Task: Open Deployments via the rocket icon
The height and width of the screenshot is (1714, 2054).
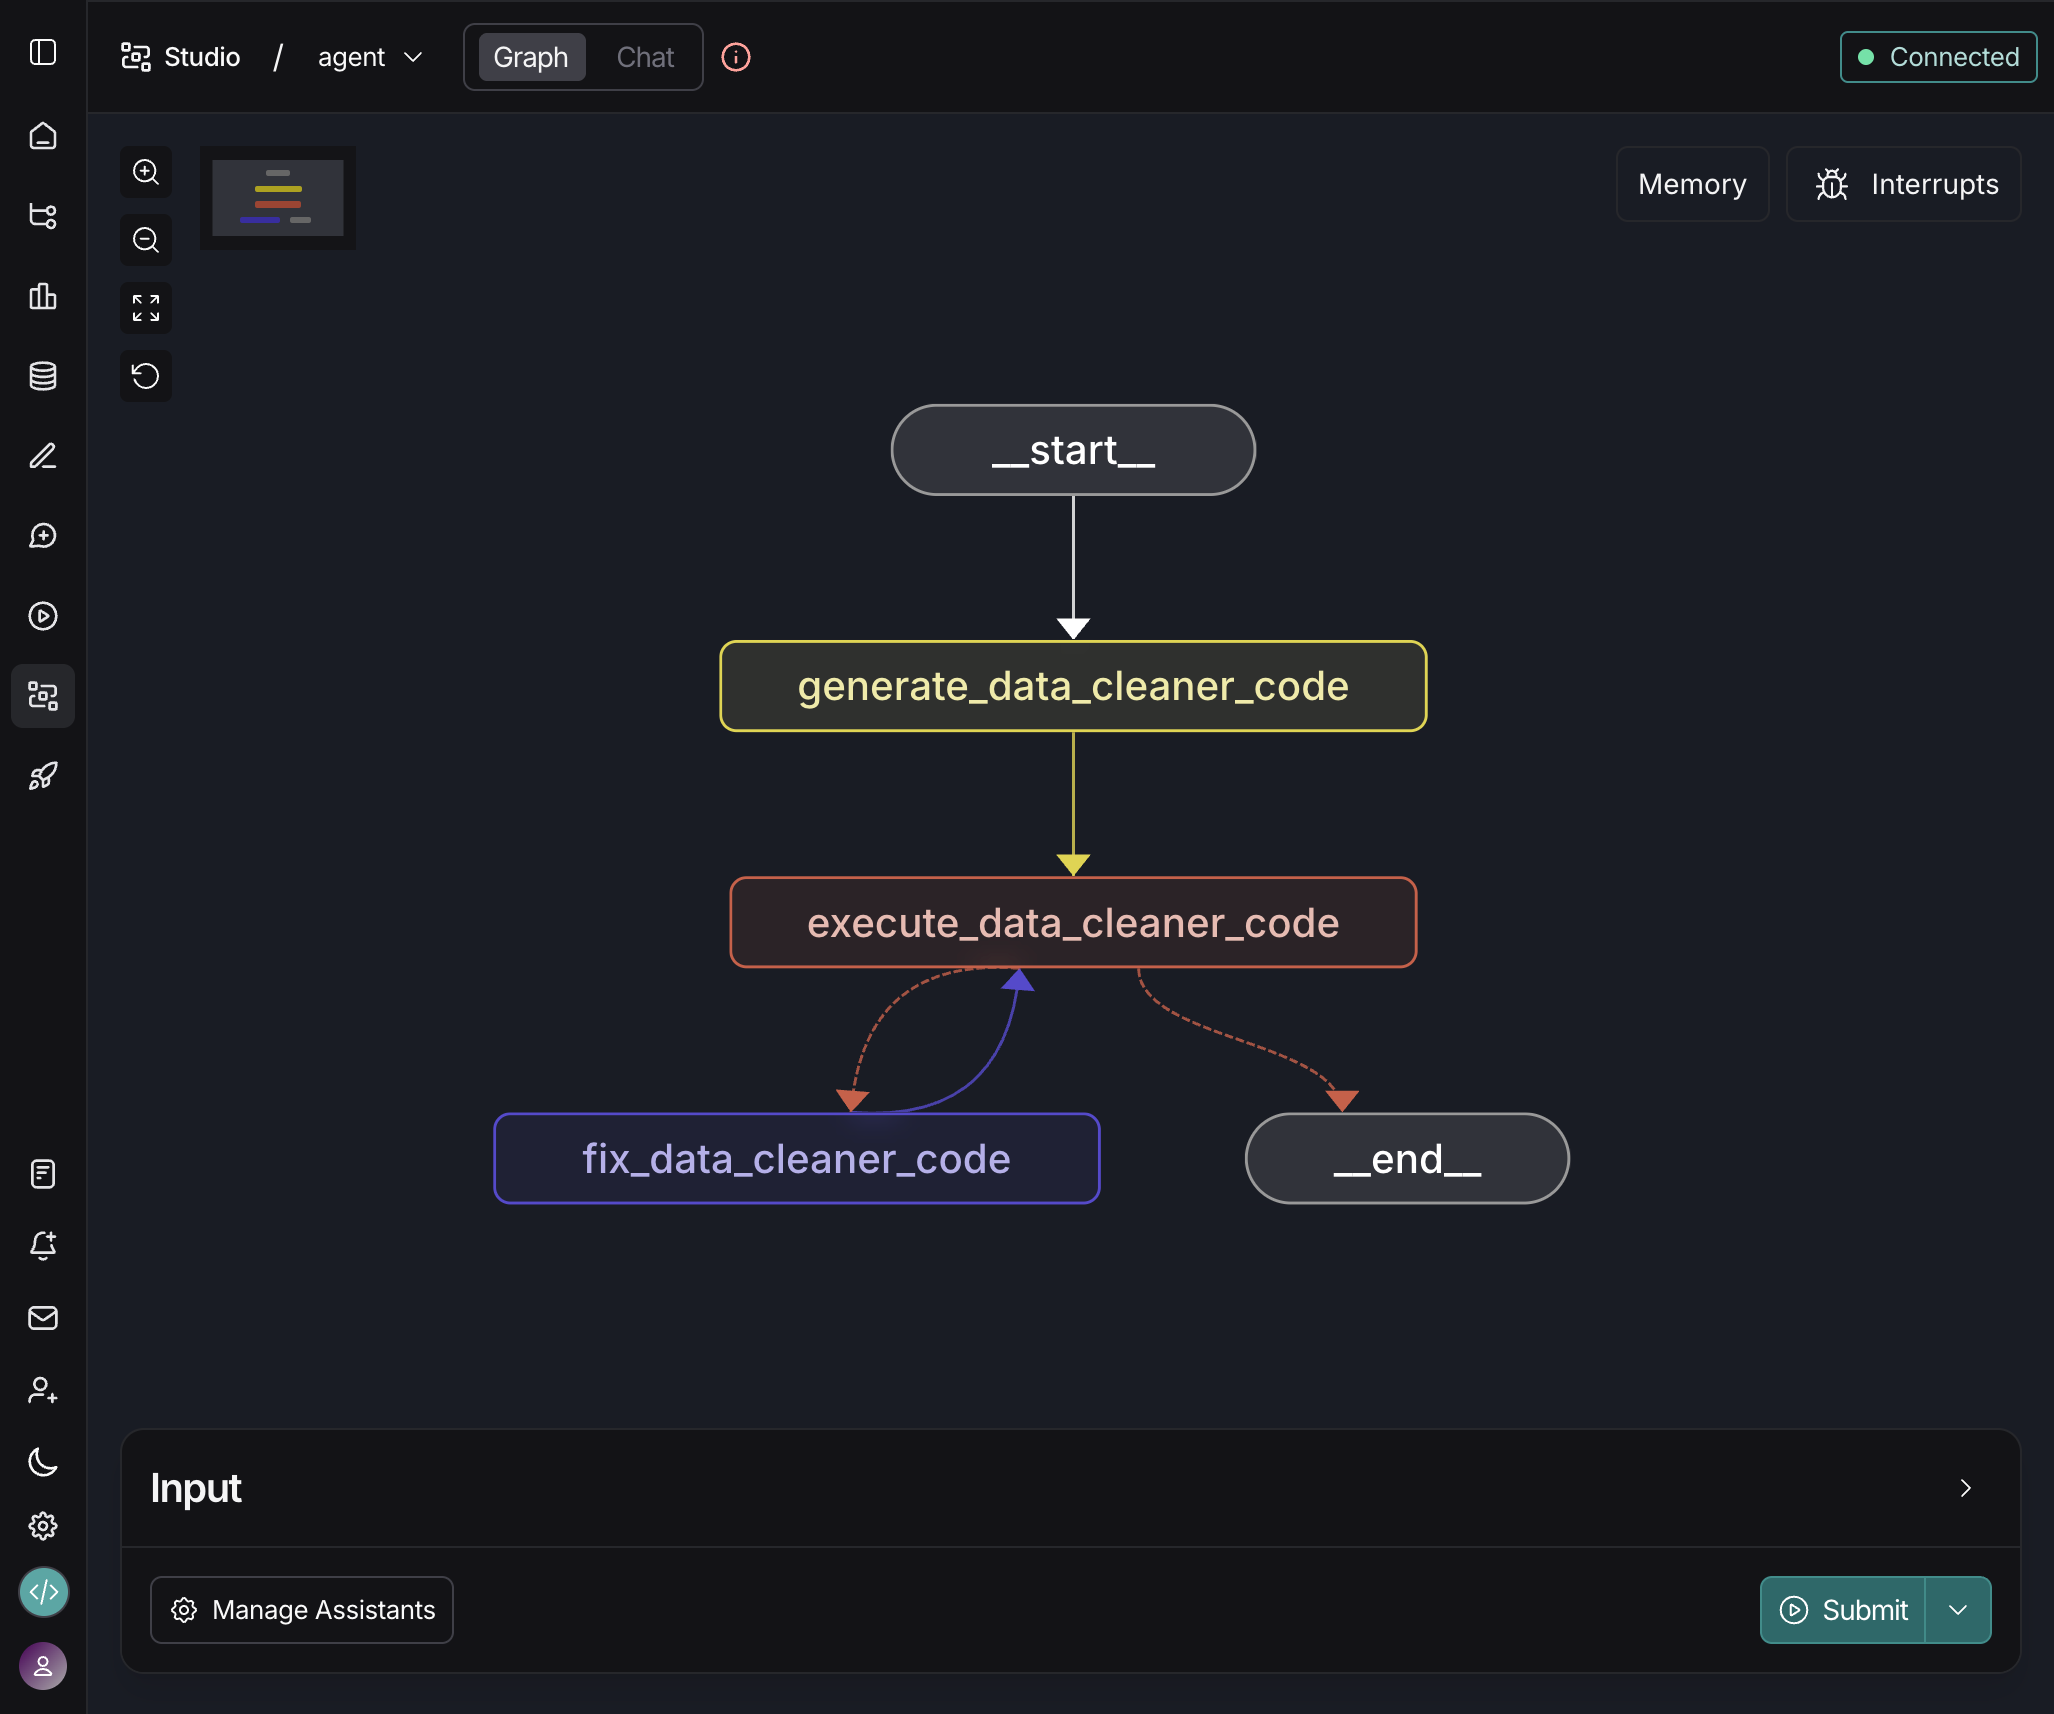Action: pos(42,776)
